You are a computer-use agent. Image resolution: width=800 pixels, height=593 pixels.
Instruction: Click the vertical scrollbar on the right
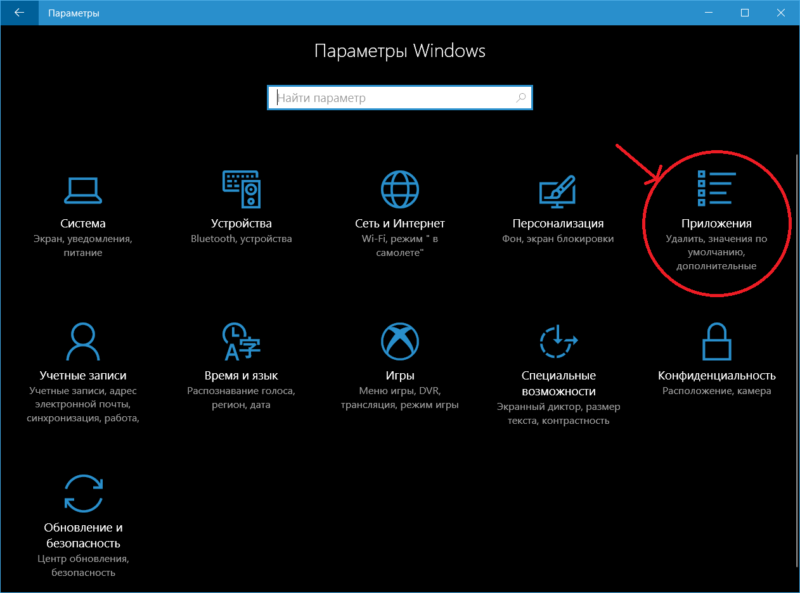(796, 360)
